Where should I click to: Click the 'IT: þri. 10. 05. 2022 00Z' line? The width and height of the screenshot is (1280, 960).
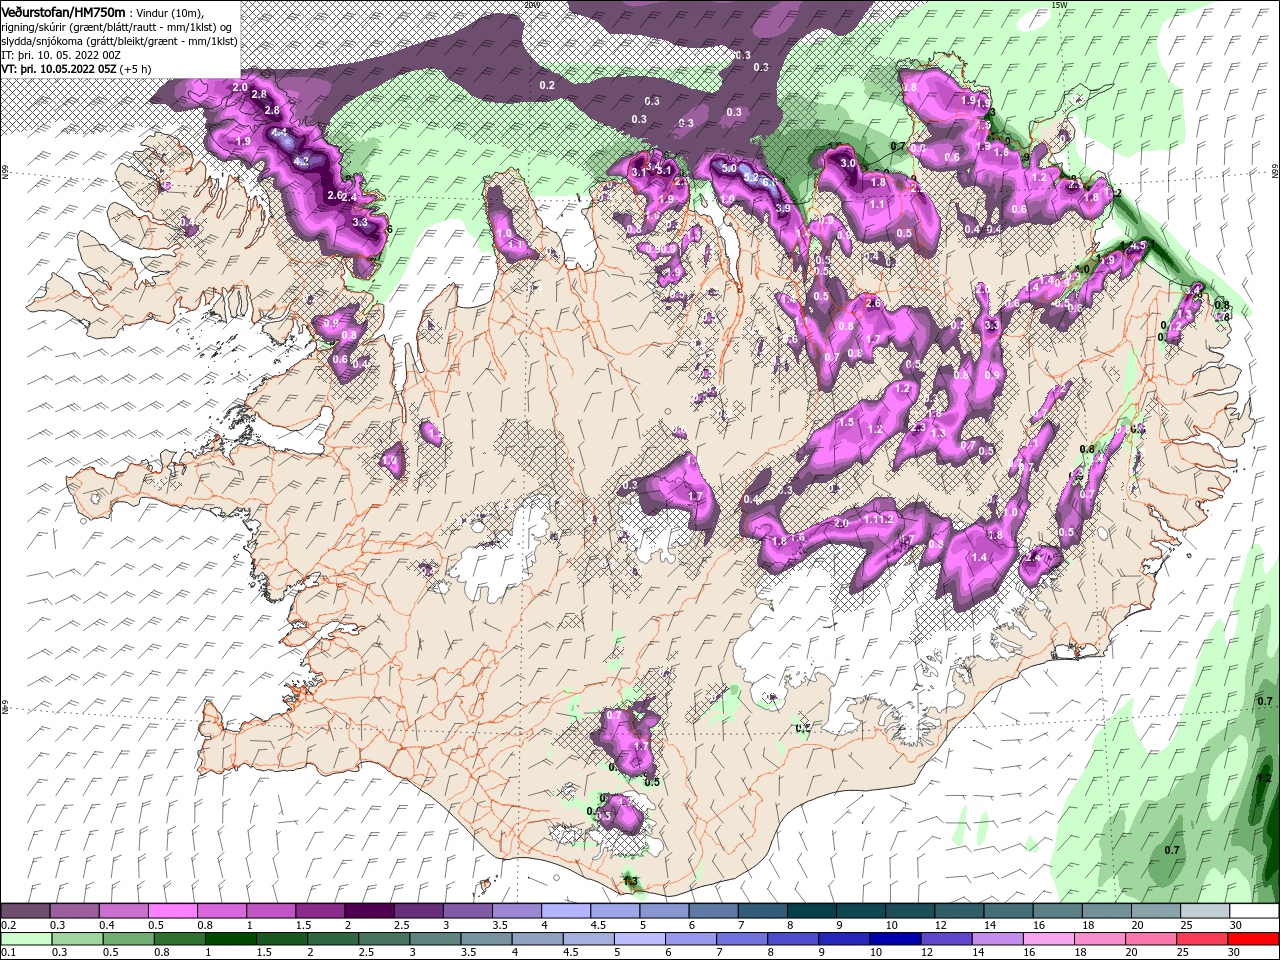[x=62, y=55]
